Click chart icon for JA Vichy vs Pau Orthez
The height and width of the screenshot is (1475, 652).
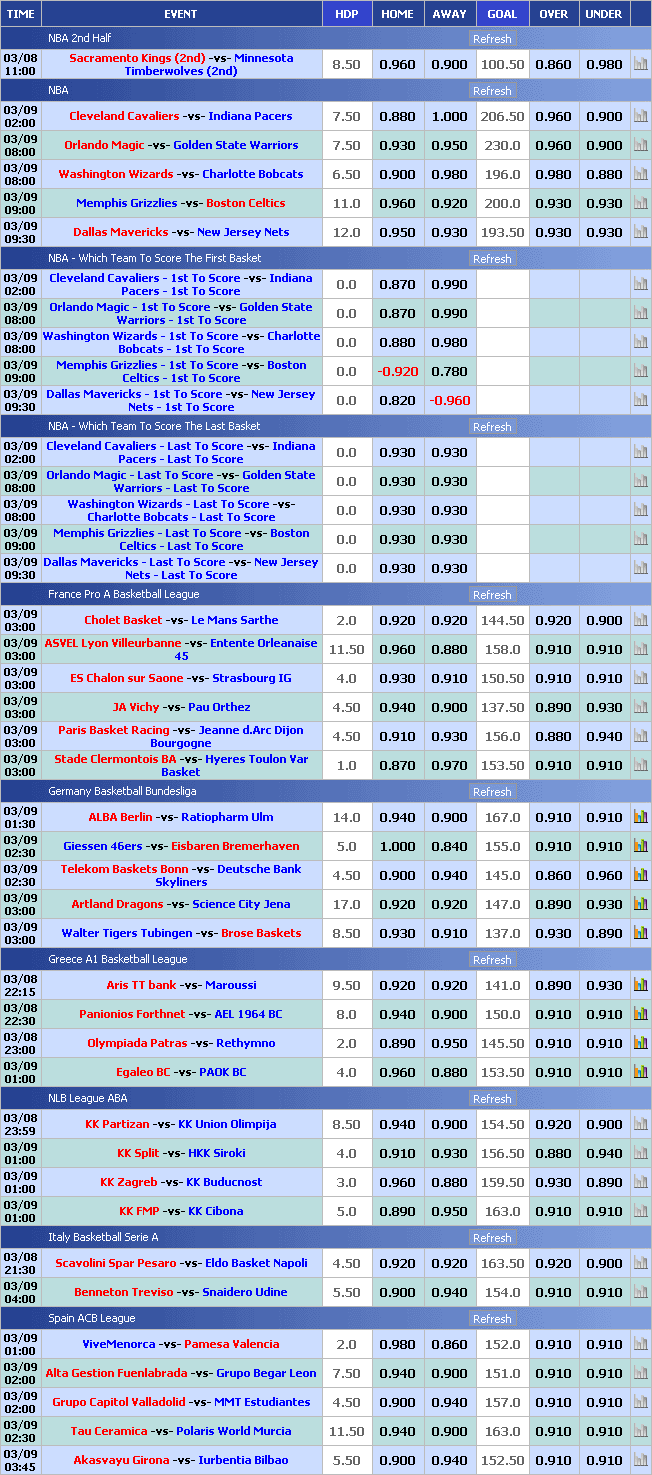[x=641, y=707]
